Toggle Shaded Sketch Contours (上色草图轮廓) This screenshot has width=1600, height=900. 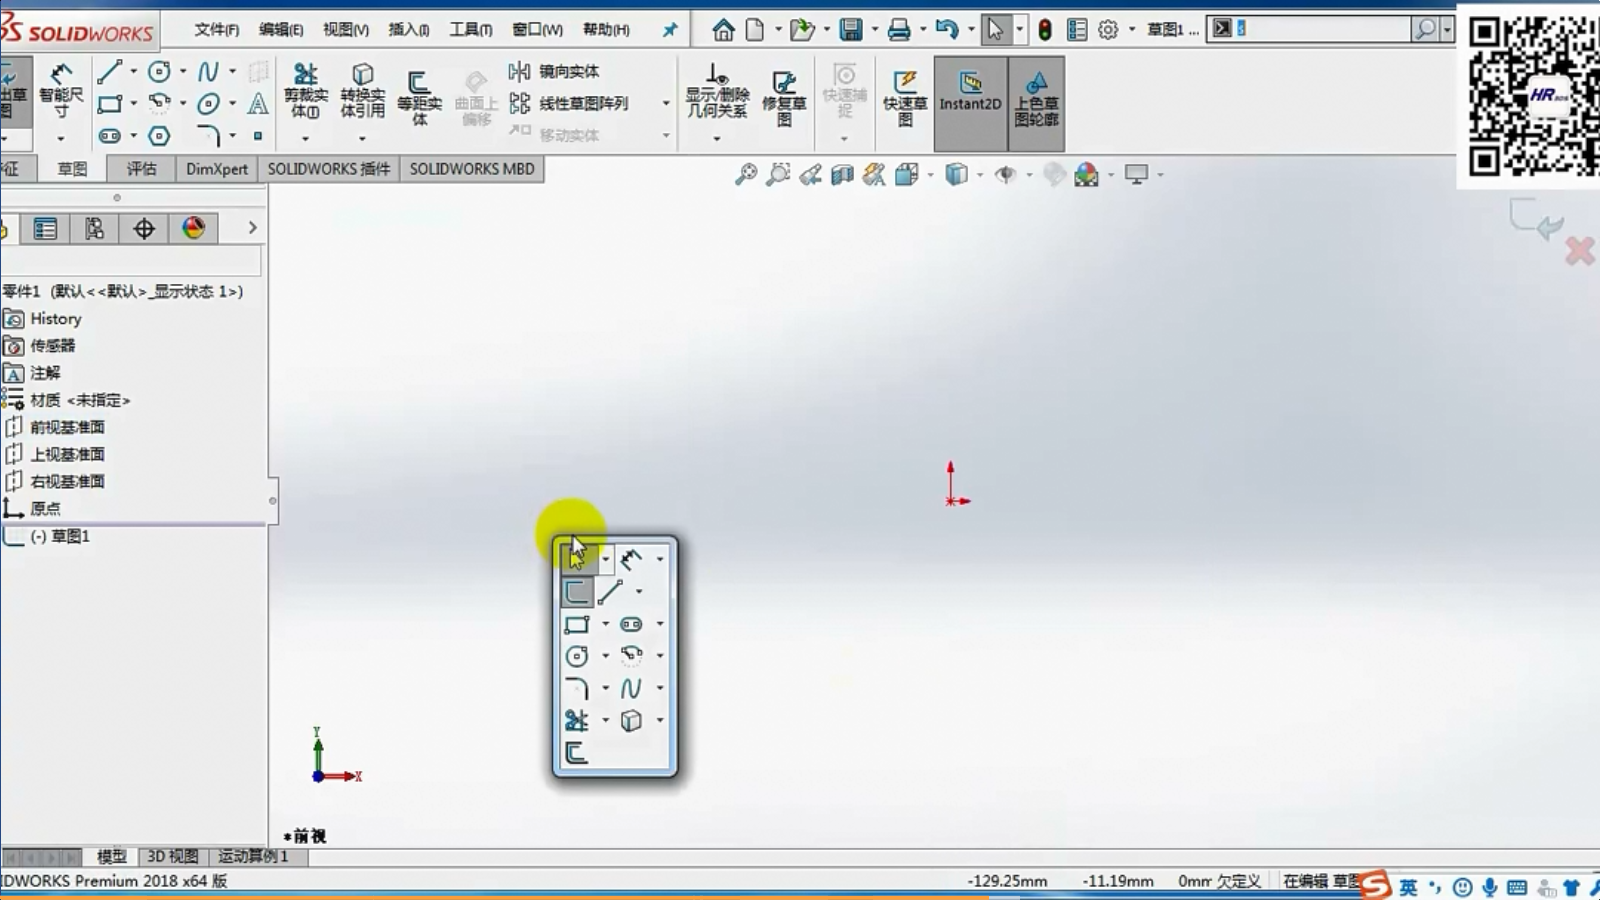click(x=1036, y=96)
